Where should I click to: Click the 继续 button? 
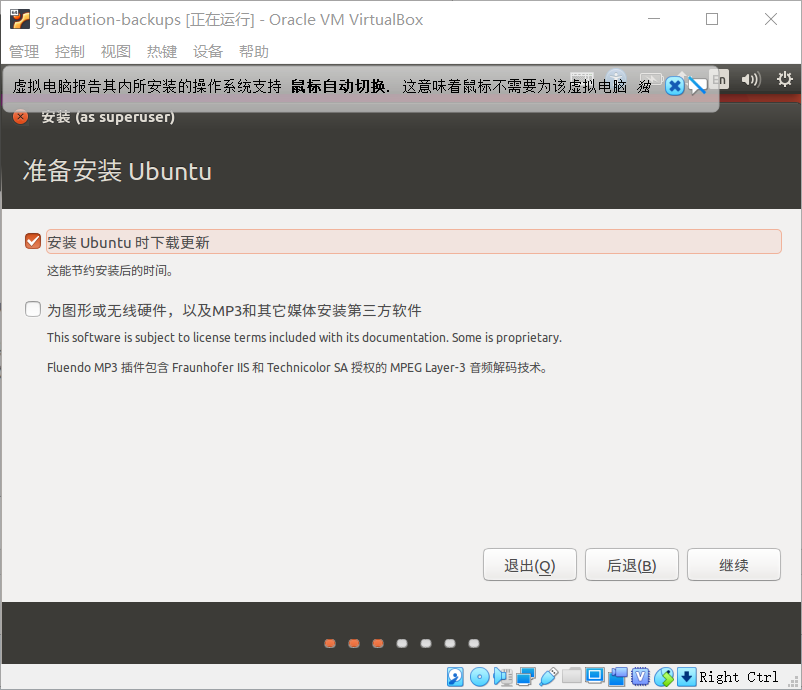click(x=733, y=565)
